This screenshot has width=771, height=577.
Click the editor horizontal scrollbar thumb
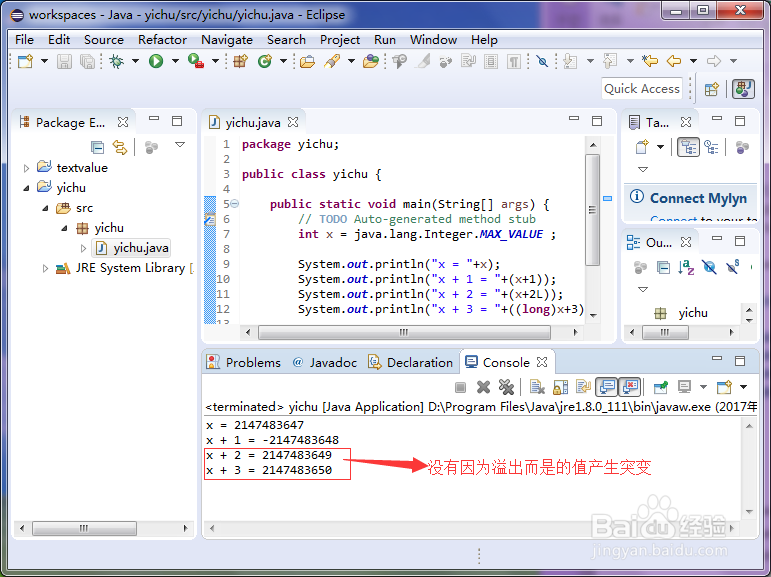[x=404, y=333]
